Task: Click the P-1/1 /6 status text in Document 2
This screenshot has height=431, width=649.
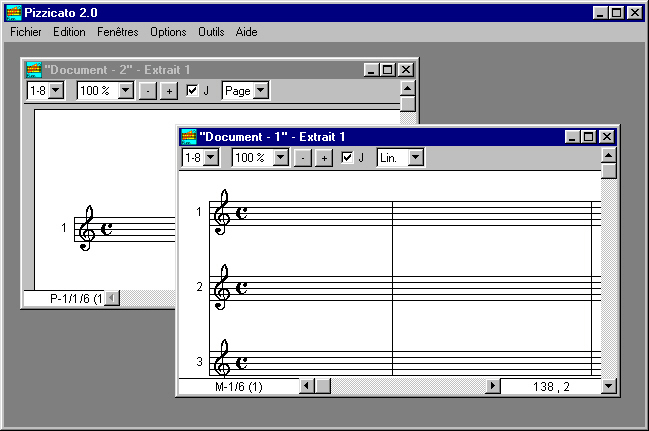Action: [76, 299]
